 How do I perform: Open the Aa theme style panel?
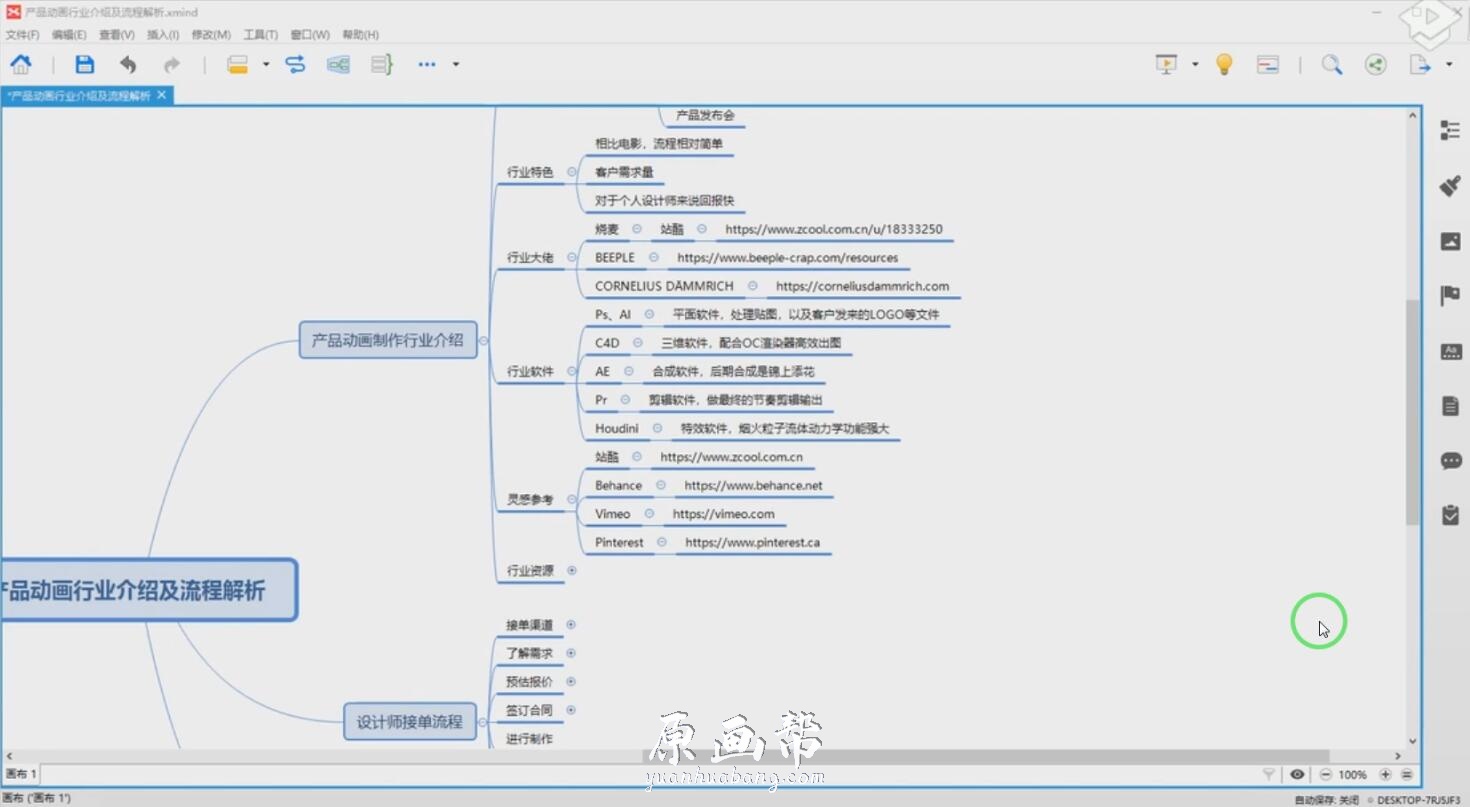pos(1450,351)
